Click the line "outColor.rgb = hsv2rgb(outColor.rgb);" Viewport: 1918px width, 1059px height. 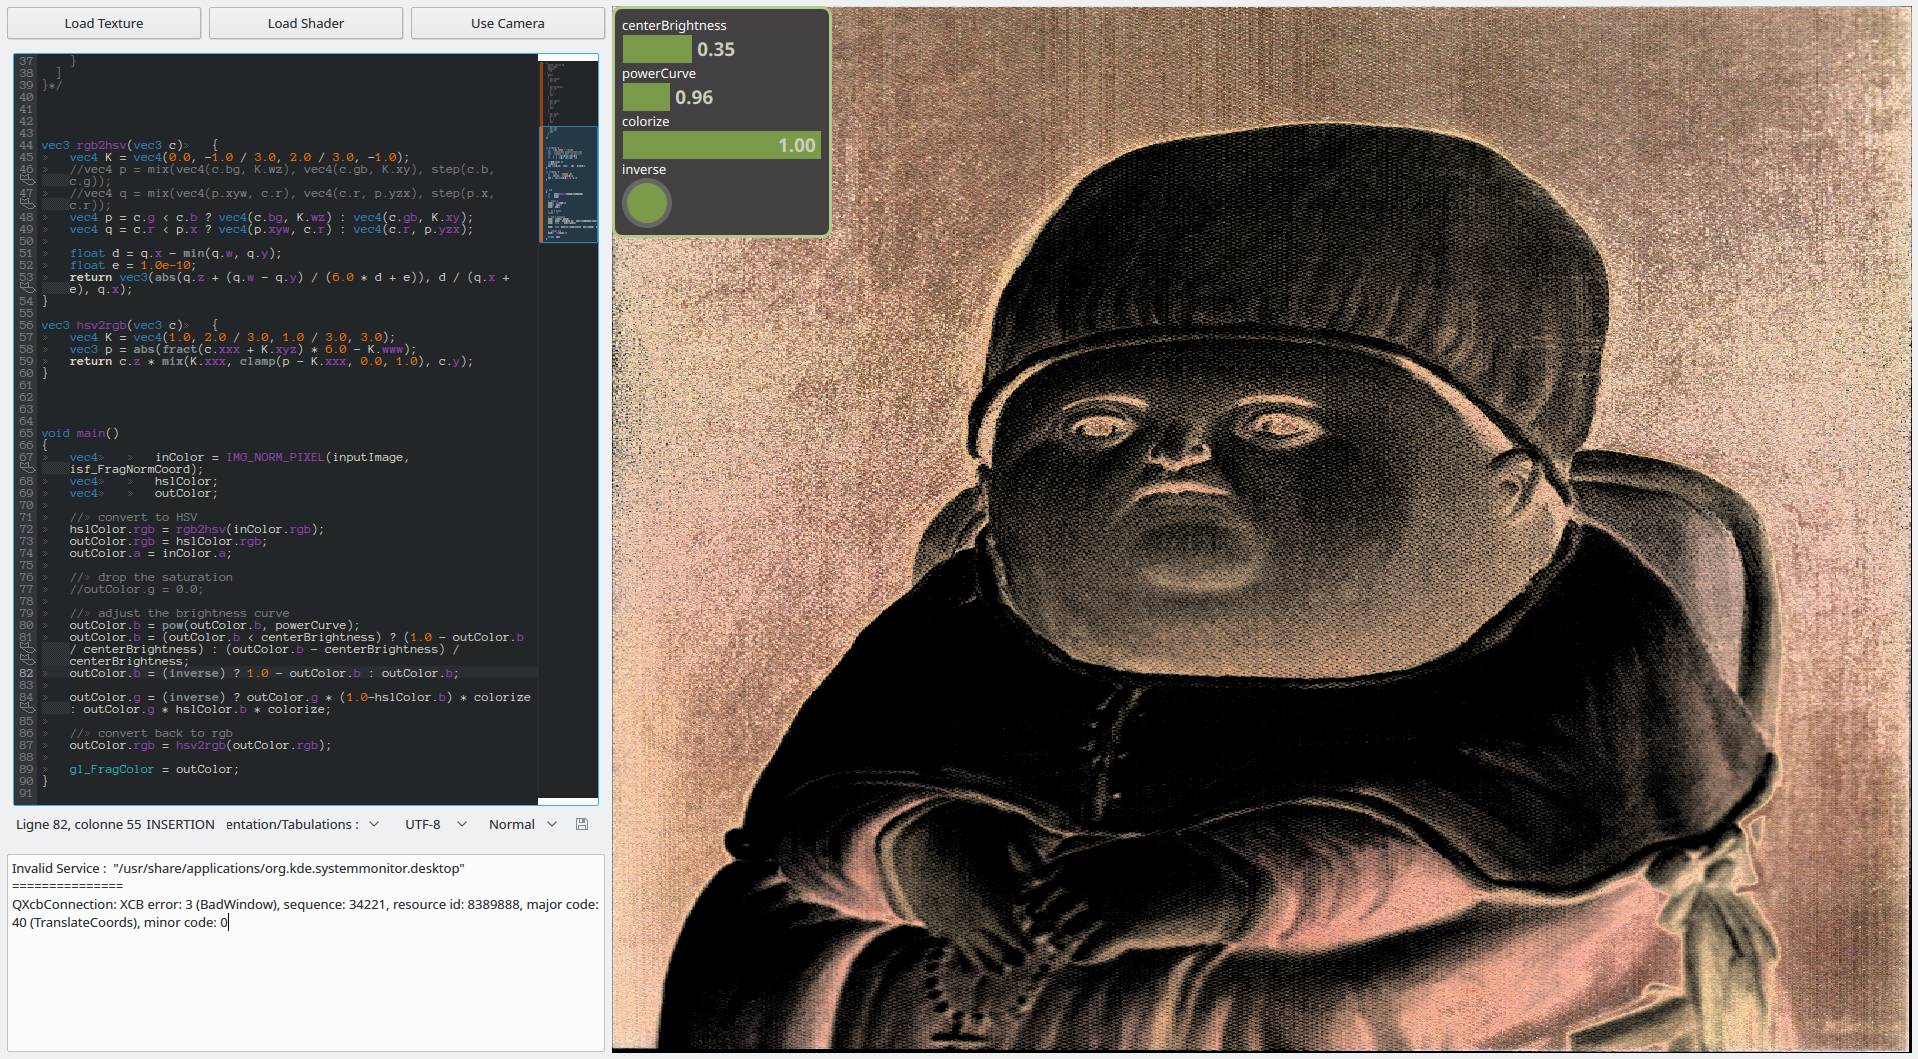click(x=200, y=745)
